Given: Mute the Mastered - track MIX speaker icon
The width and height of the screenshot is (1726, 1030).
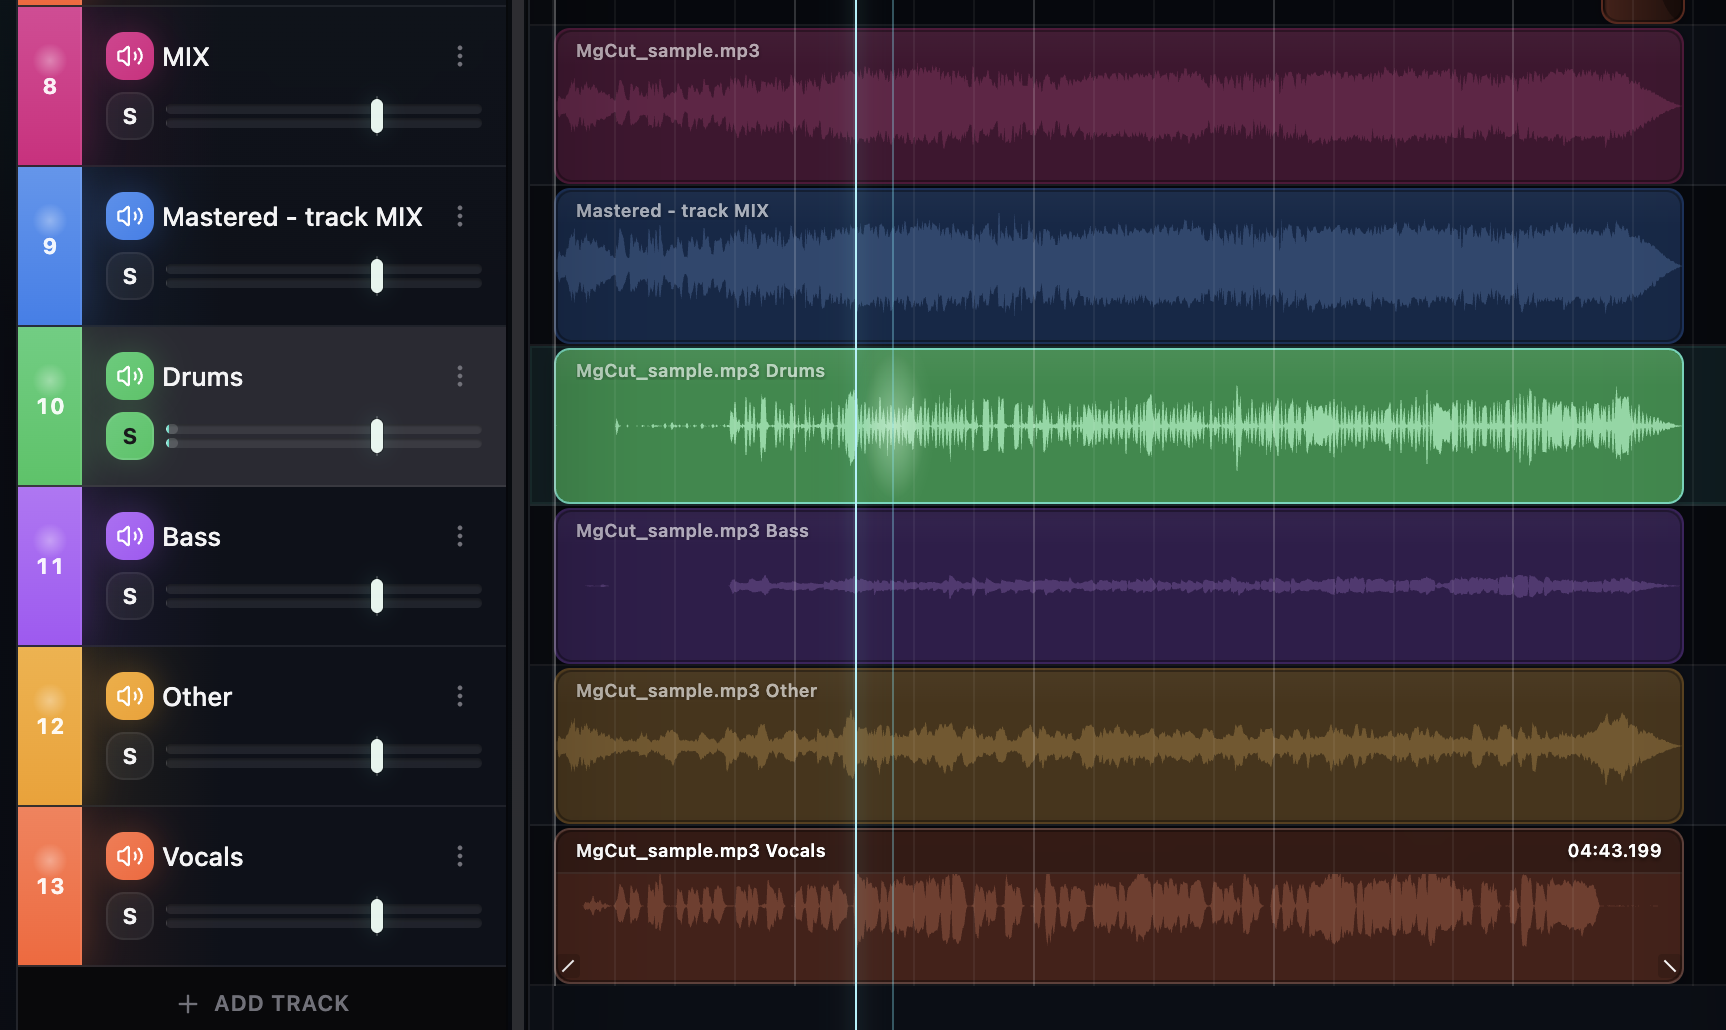Looking at the screenshot, I should 130,216.
